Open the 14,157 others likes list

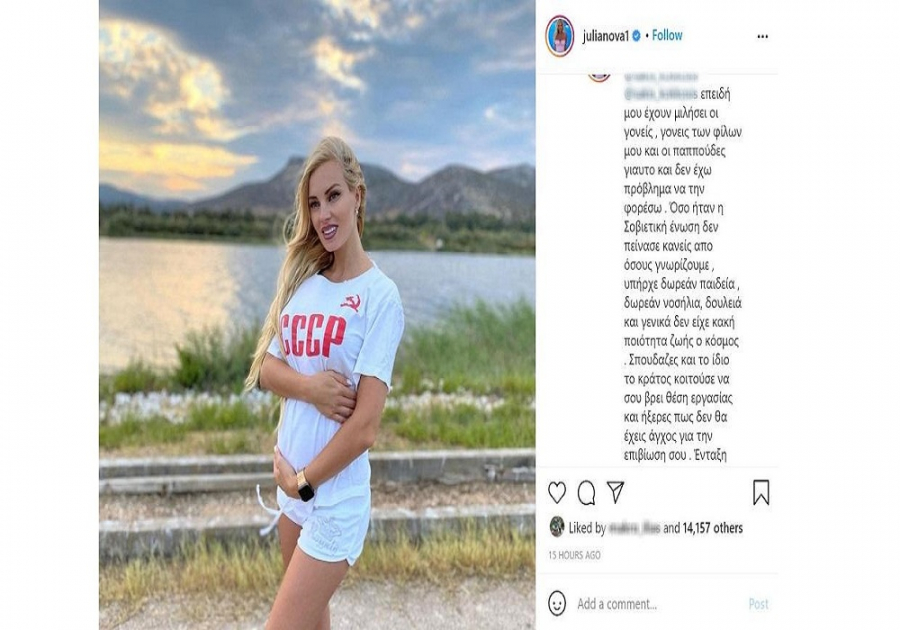tap(712, 528)
